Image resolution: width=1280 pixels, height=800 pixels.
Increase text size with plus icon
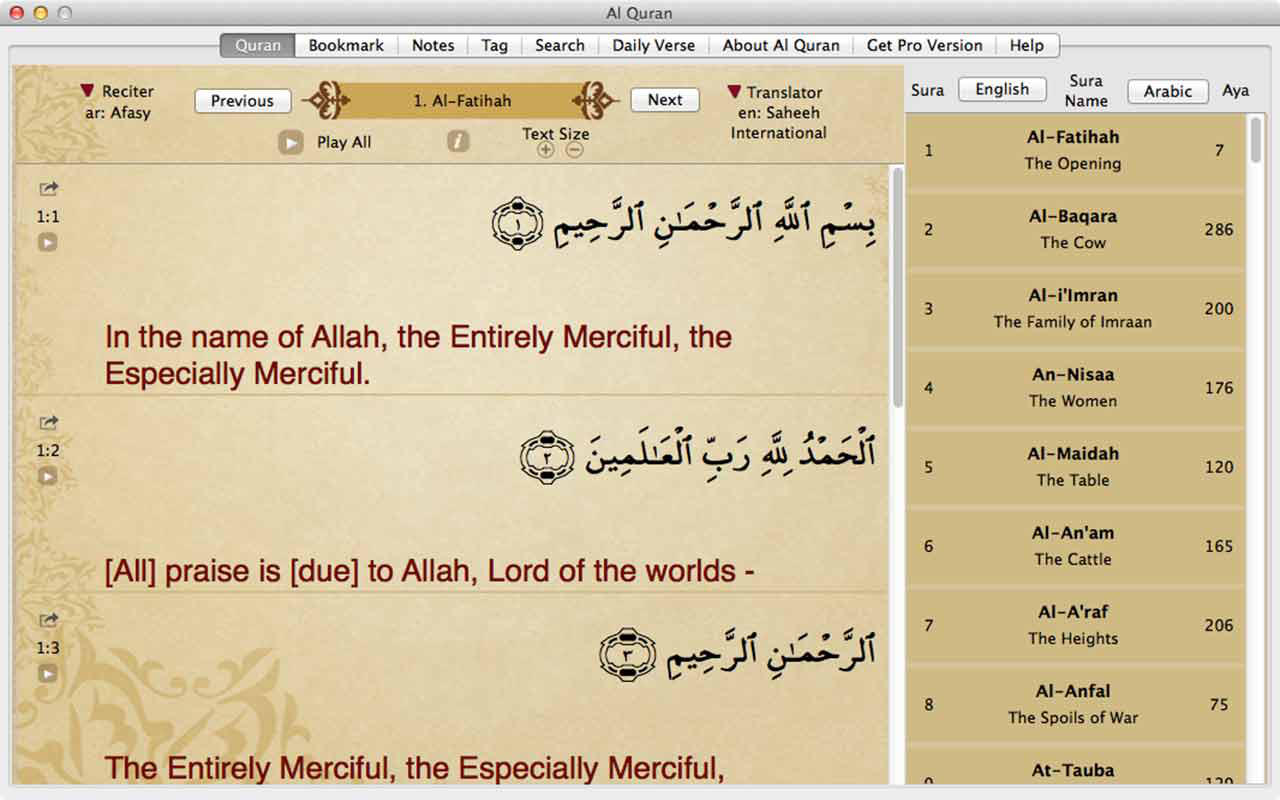545,150
